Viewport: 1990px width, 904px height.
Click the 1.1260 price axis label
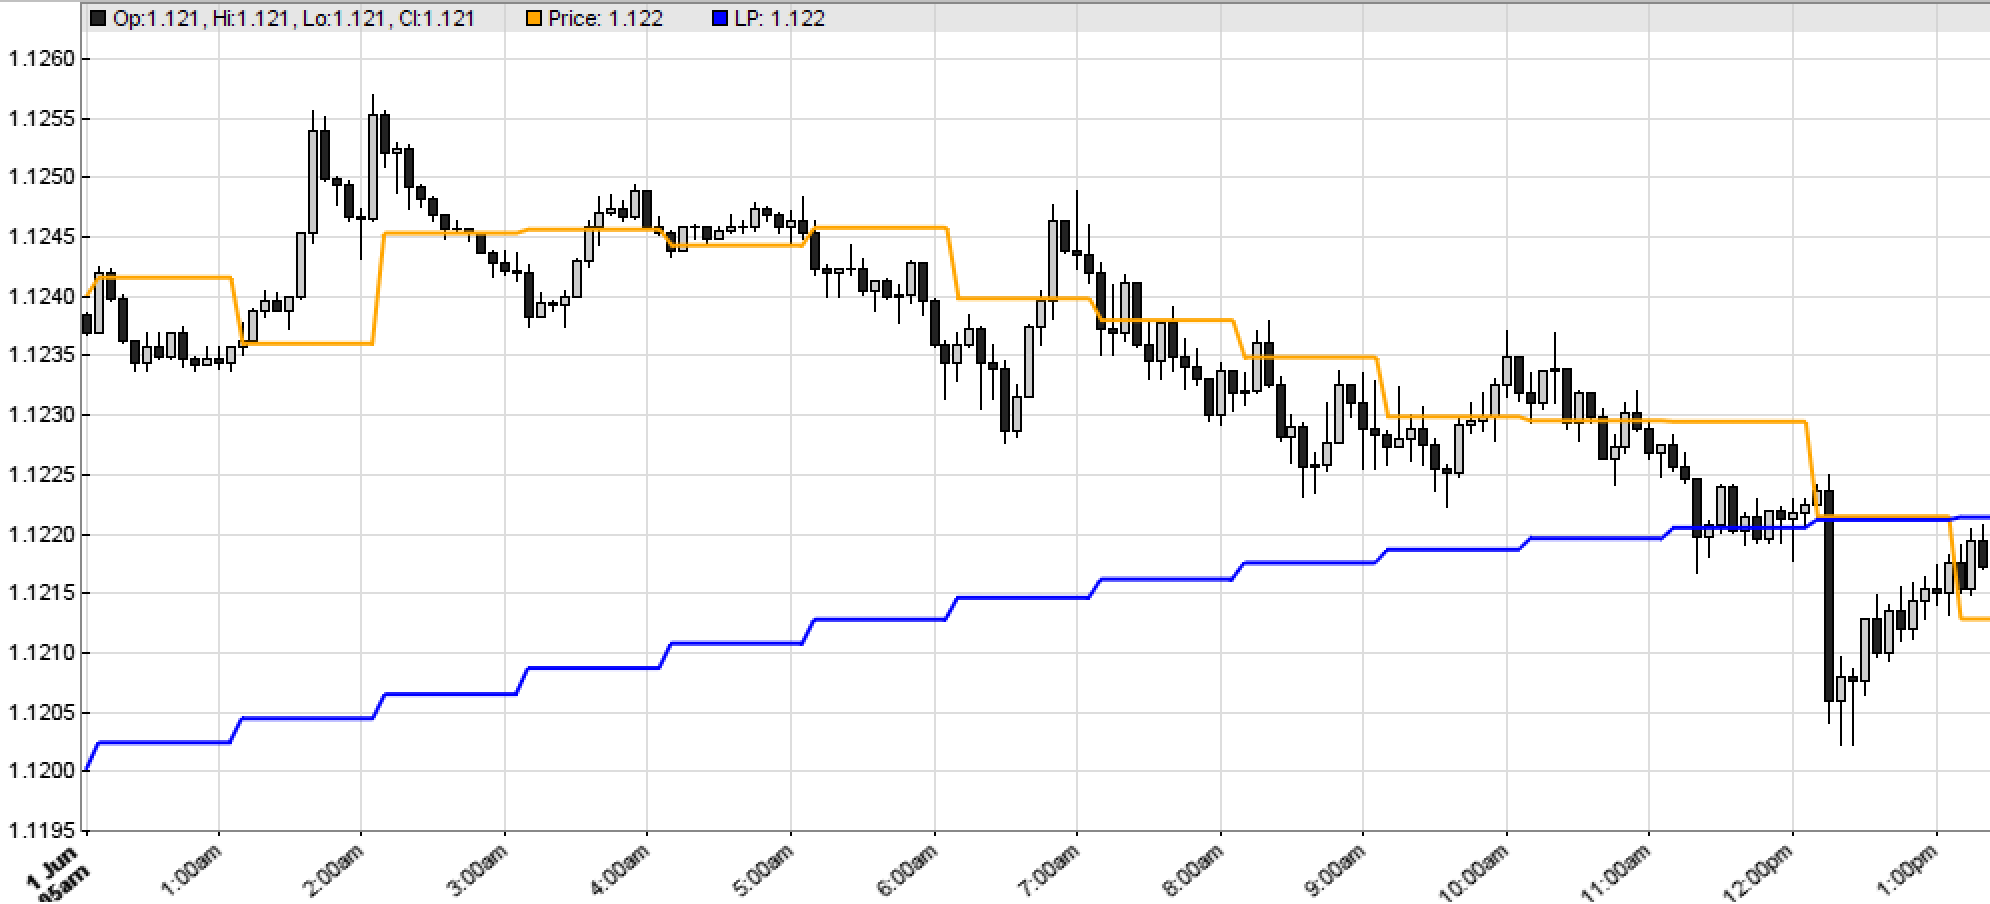tap(41, 59)
